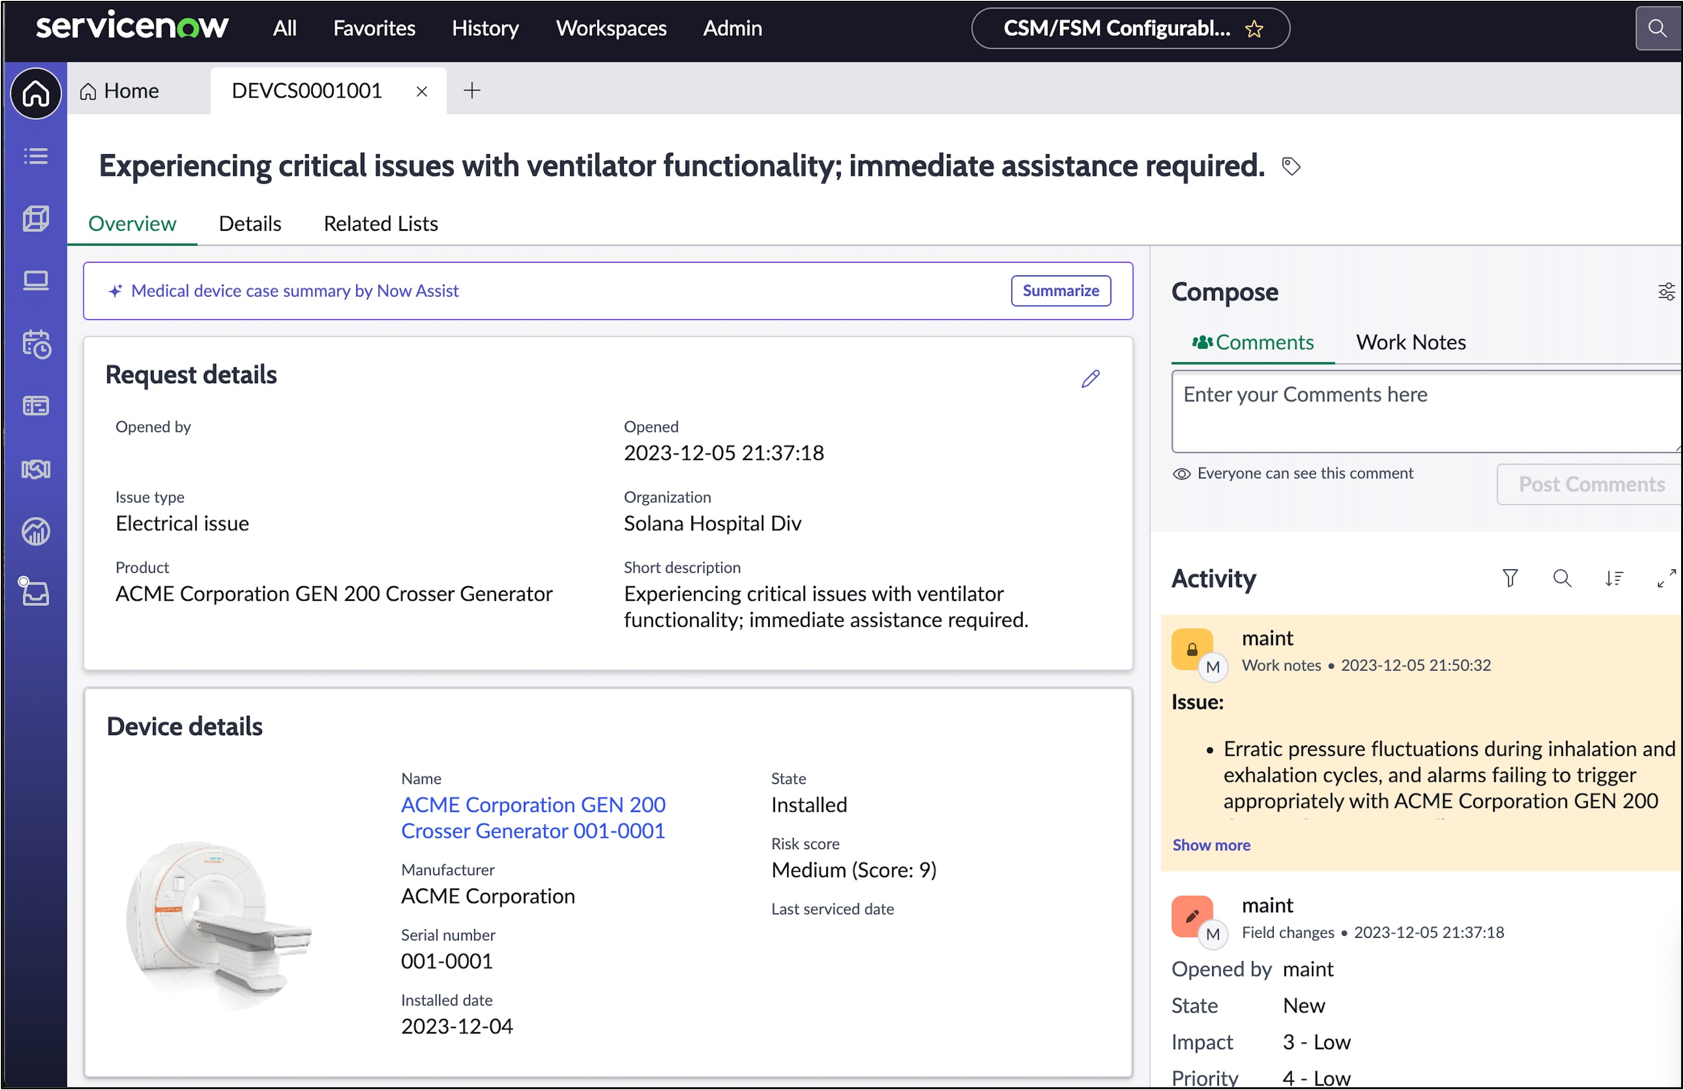
Task: Filter the Activity stream
Action: (x=1510, y=578)
